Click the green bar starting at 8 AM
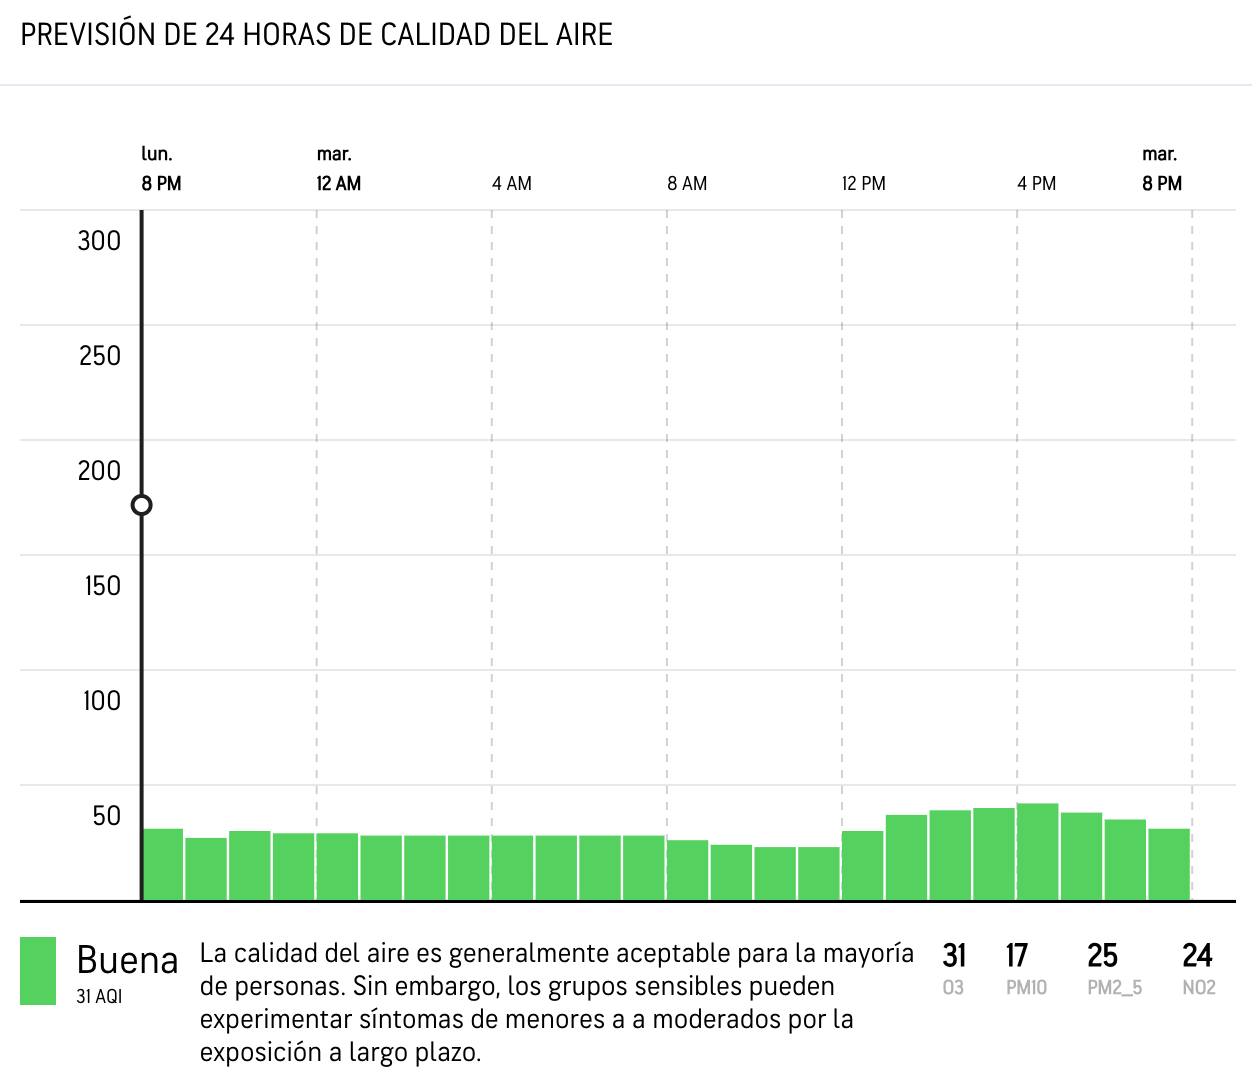Image resolution: width=1252 pixels, height=1092 pixels. coord(688,870)
